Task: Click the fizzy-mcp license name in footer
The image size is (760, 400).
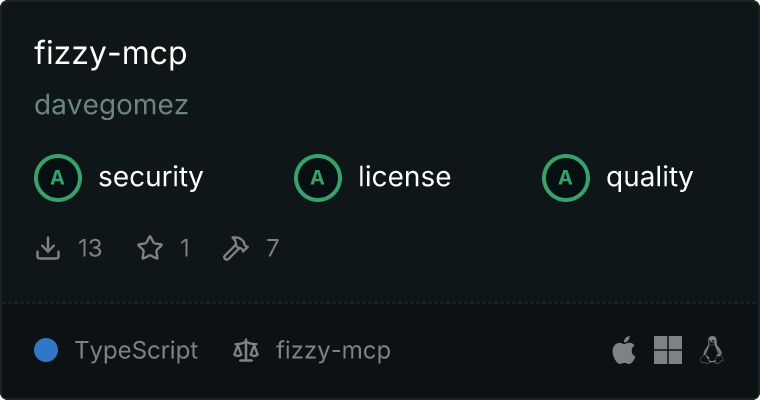Action: pyautogui.click(x=333, y=351)
